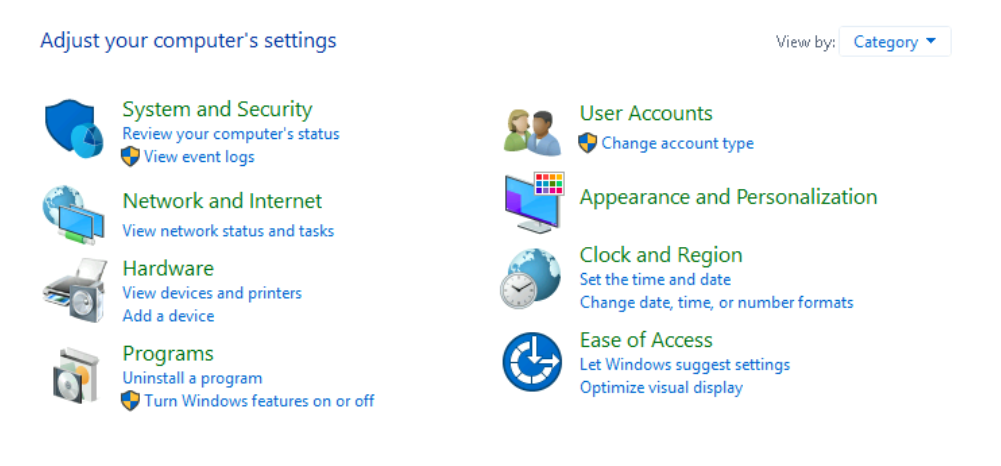Click the User Accounts people icon

[x=531, y=132]
